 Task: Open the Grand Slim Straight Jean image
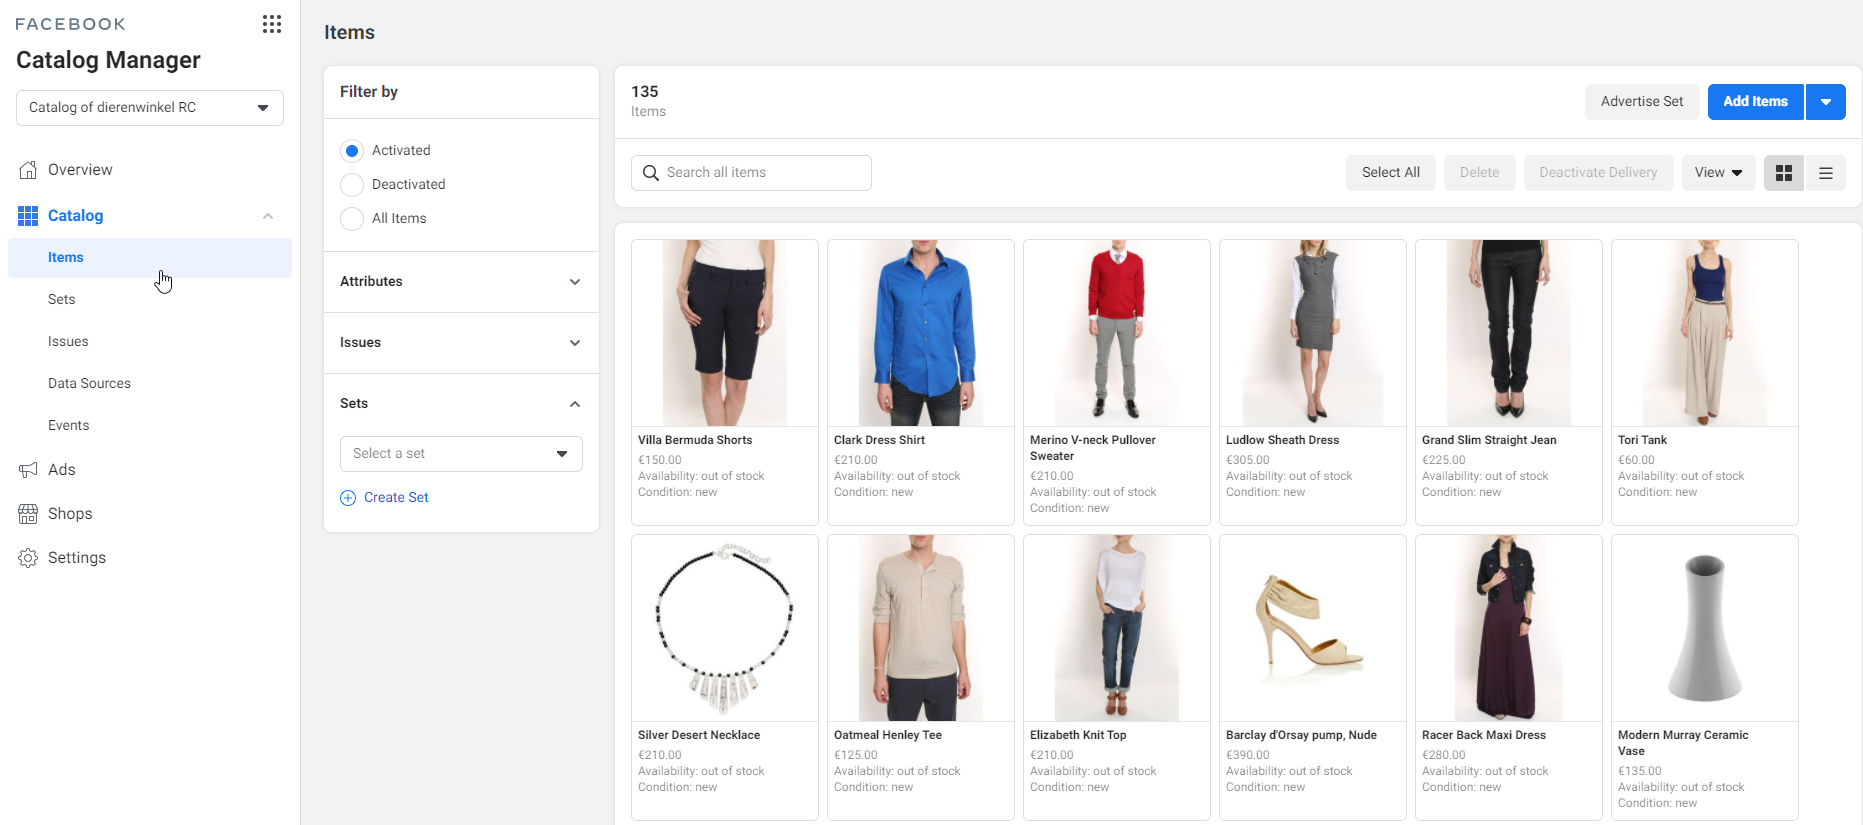click(1509, 333)
